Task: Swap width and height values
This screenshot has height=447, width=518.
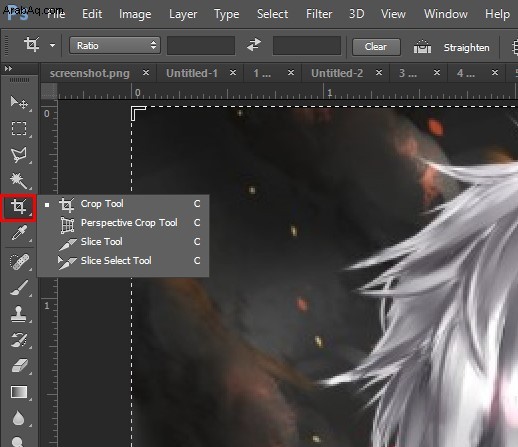Action: coord(254,45)
